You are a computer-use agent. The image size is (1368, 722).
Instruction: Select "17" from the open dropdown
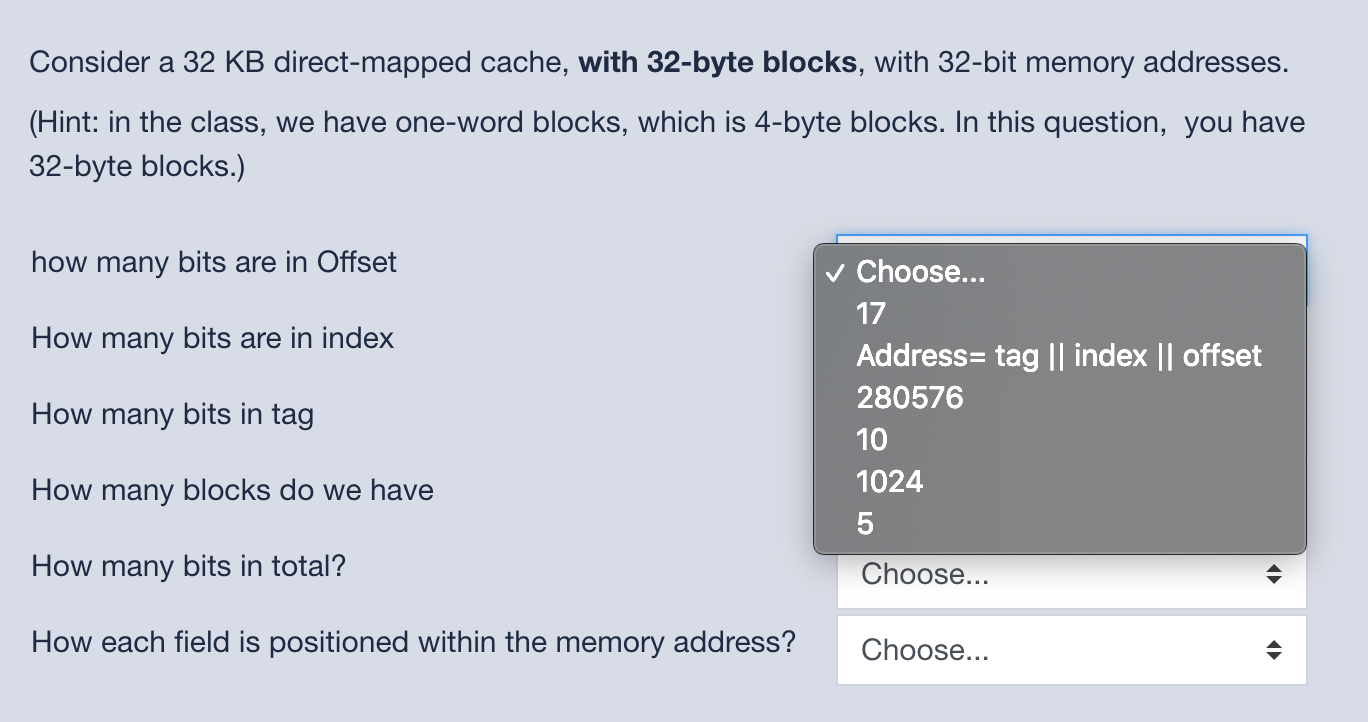[x=868, y=313]
